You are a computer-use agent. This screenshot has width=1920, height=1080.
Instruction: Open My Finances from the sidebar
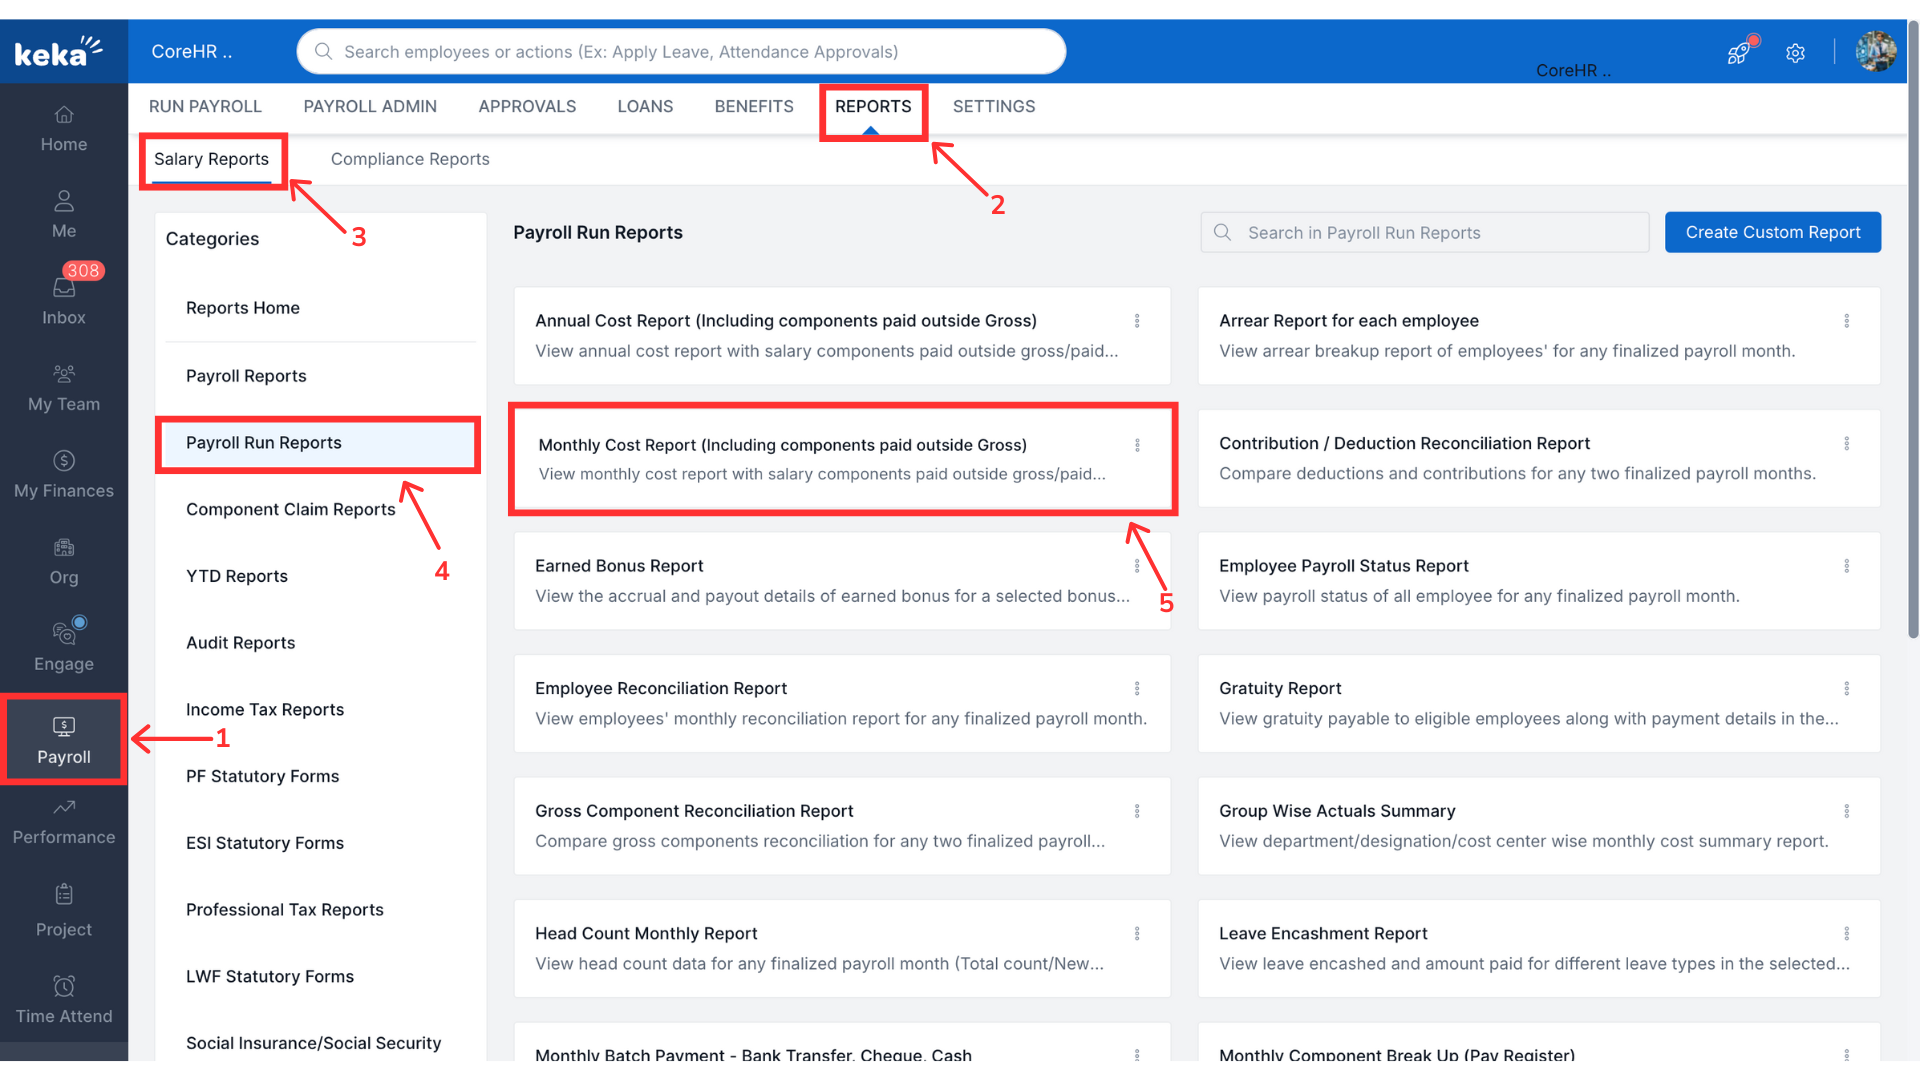63,473
